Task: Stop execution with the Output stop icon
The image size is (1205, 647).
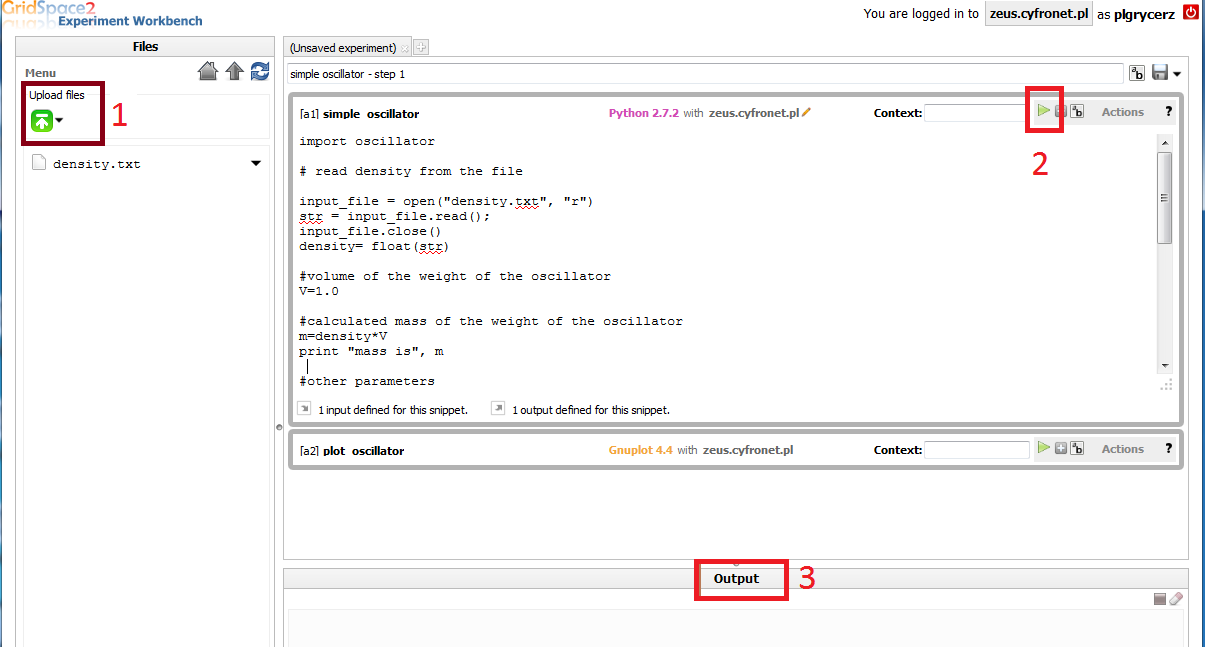Action: click(x=1160, y=599)
